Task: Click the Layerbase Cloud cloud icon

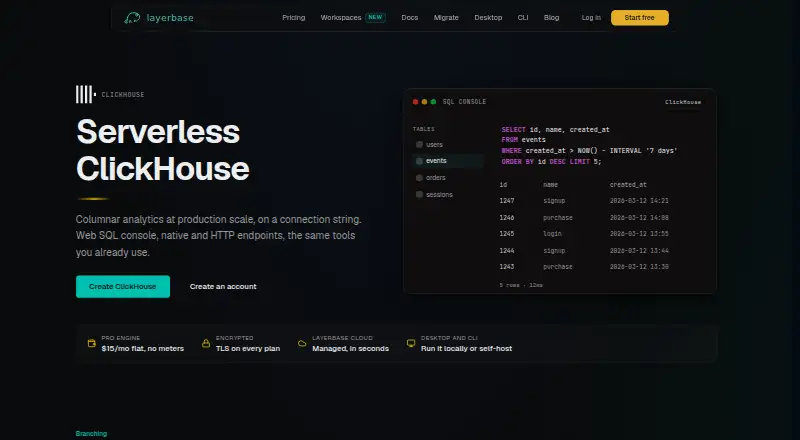Action: (302, 343)
